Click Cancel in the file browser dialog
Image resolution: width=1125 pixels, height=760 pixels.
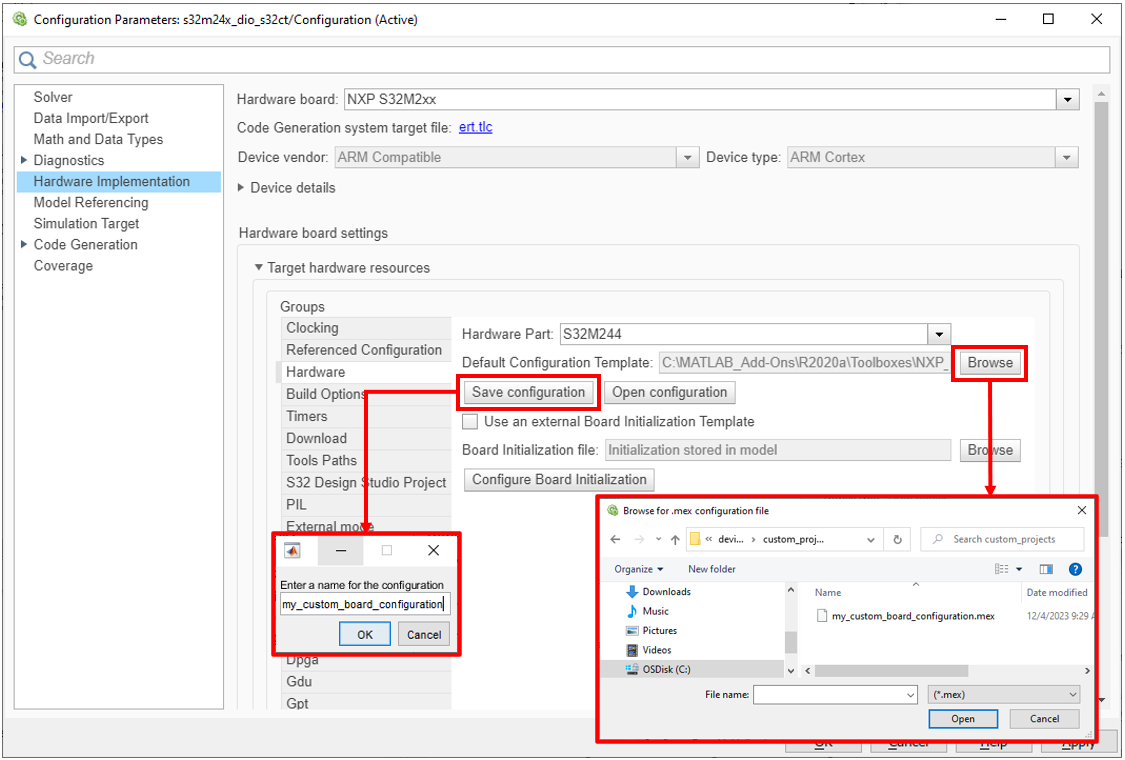1044,718
